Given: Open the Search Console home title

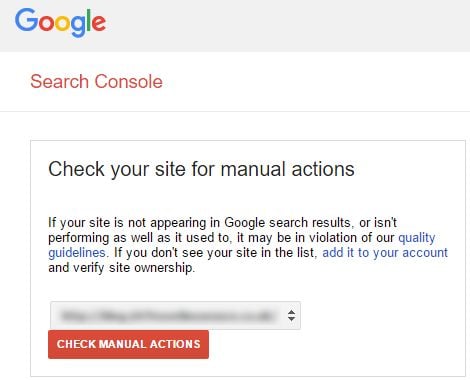Looking at the screenshot, I should pos(96,81).
